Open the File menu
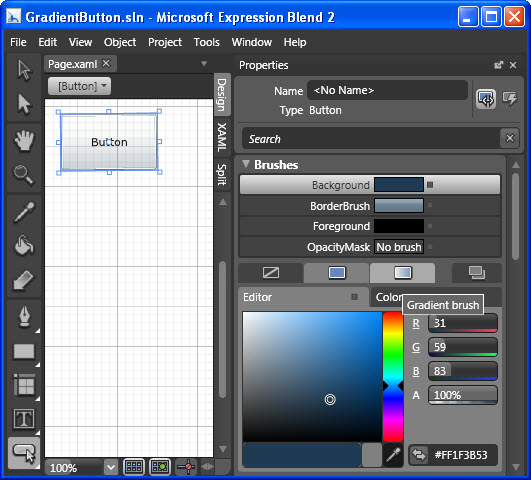This screenshot has height=480, width=531. coord(18,42)
